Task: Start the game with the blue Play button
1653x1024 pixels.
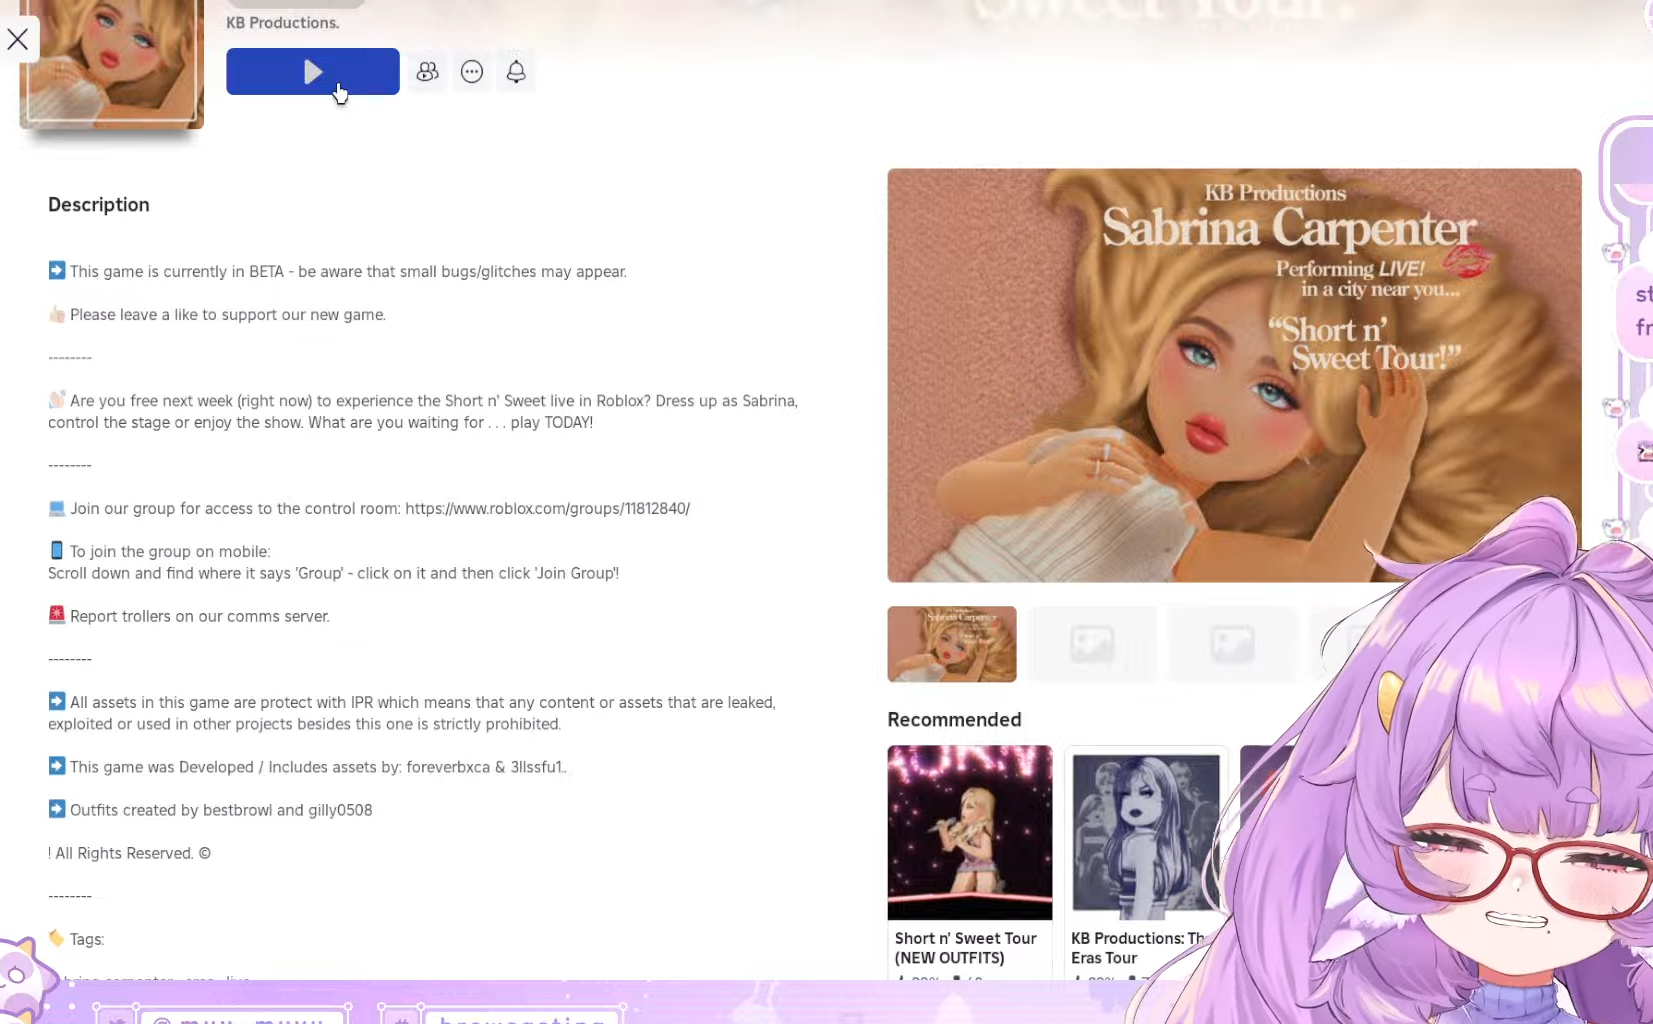Action: (x=313, y=72)
